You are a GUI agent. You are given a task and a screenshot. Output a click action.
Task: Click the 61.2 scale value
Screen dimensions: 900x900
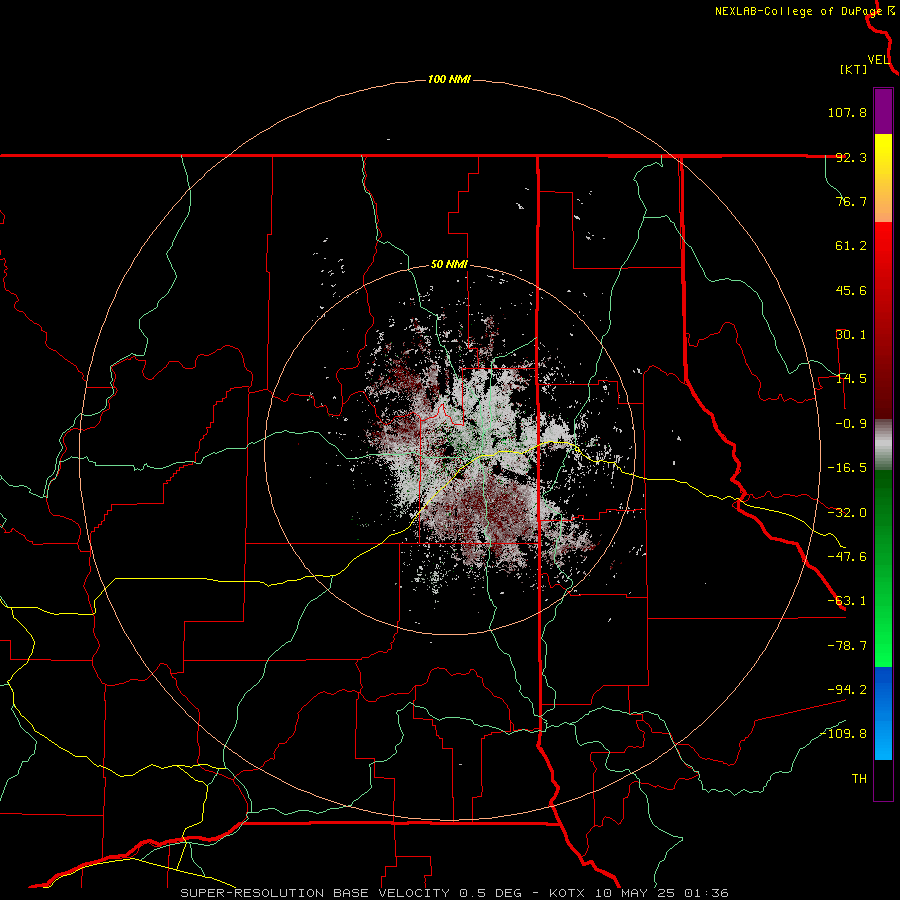[851, 246]
